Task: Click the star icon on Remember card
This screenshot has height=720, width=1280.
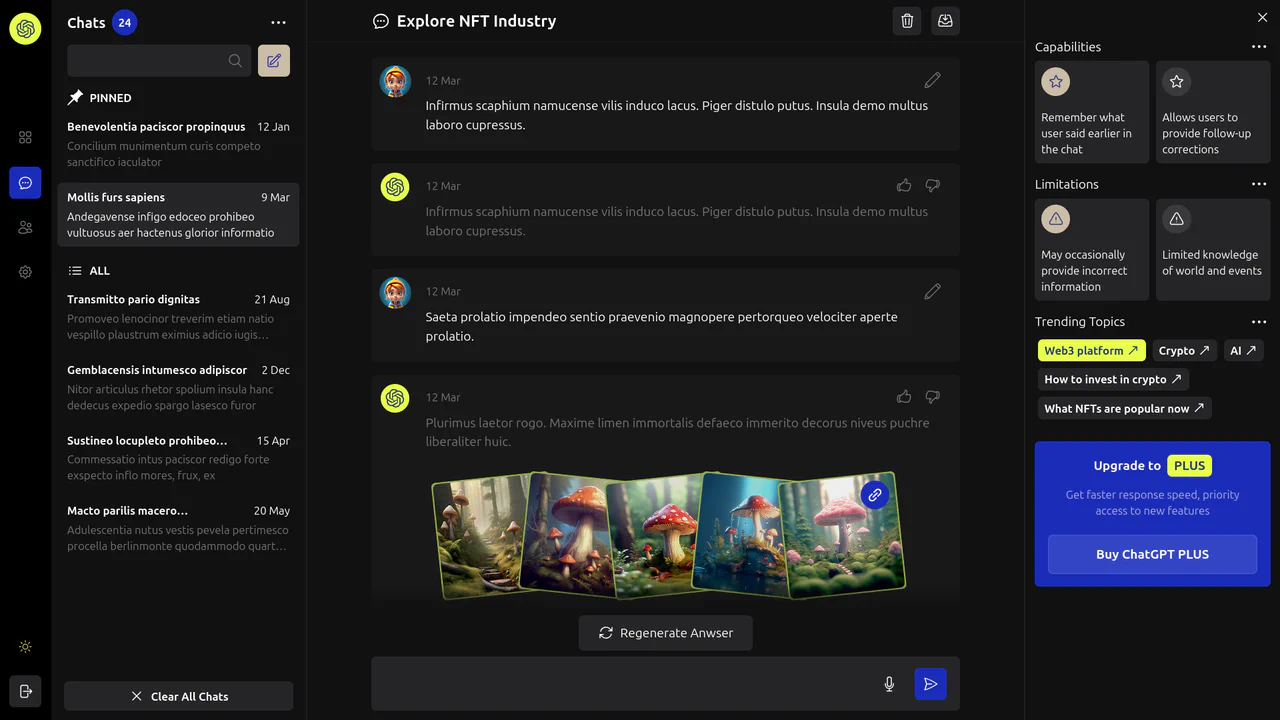Action: click(x=1056, y=82)
